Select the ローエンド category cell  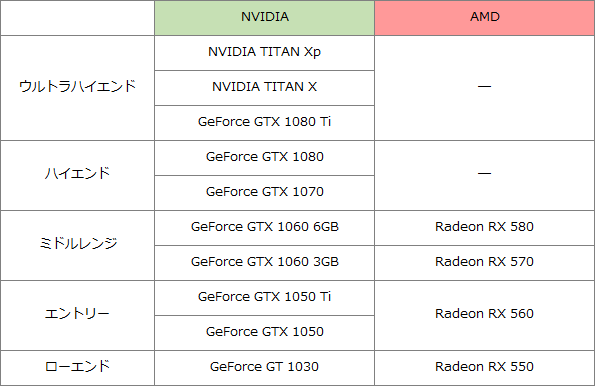(77, 368)
